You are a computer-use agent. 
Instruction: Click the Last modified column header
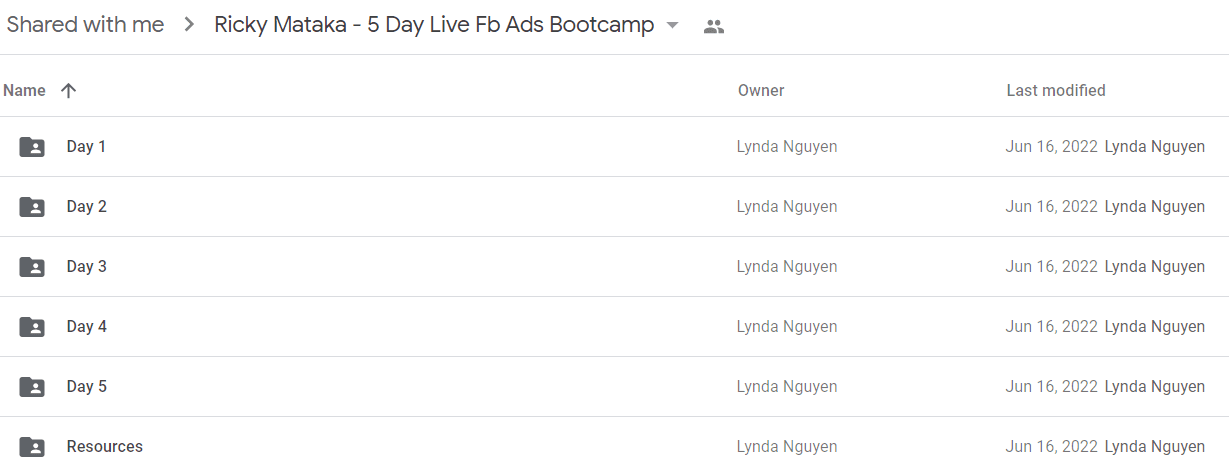coord(1056,91)
